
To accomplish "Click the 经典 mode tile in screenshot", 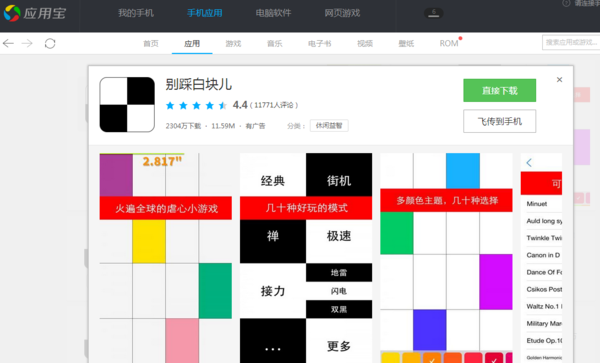I will click(x=273, y=174).
